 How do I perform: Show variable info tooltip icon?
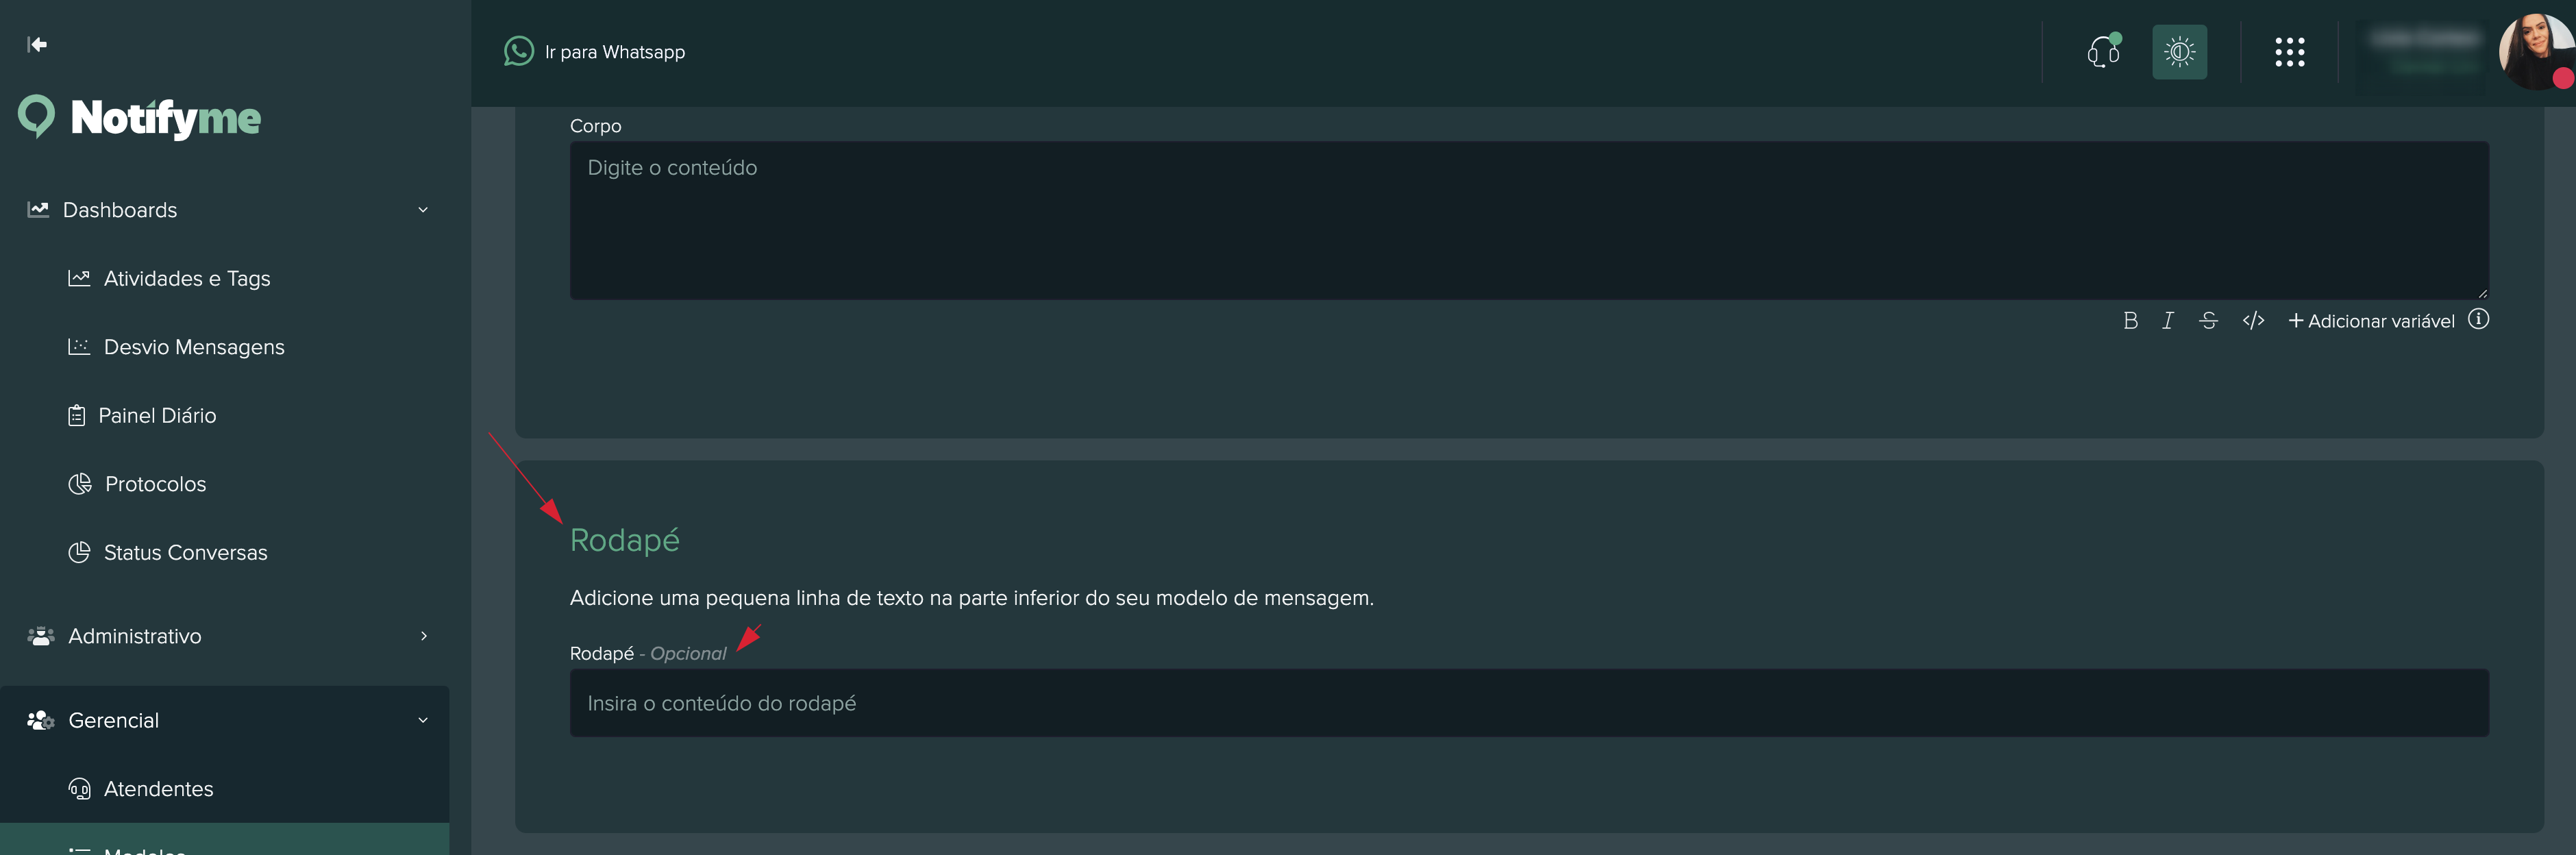click(2478, 319)
